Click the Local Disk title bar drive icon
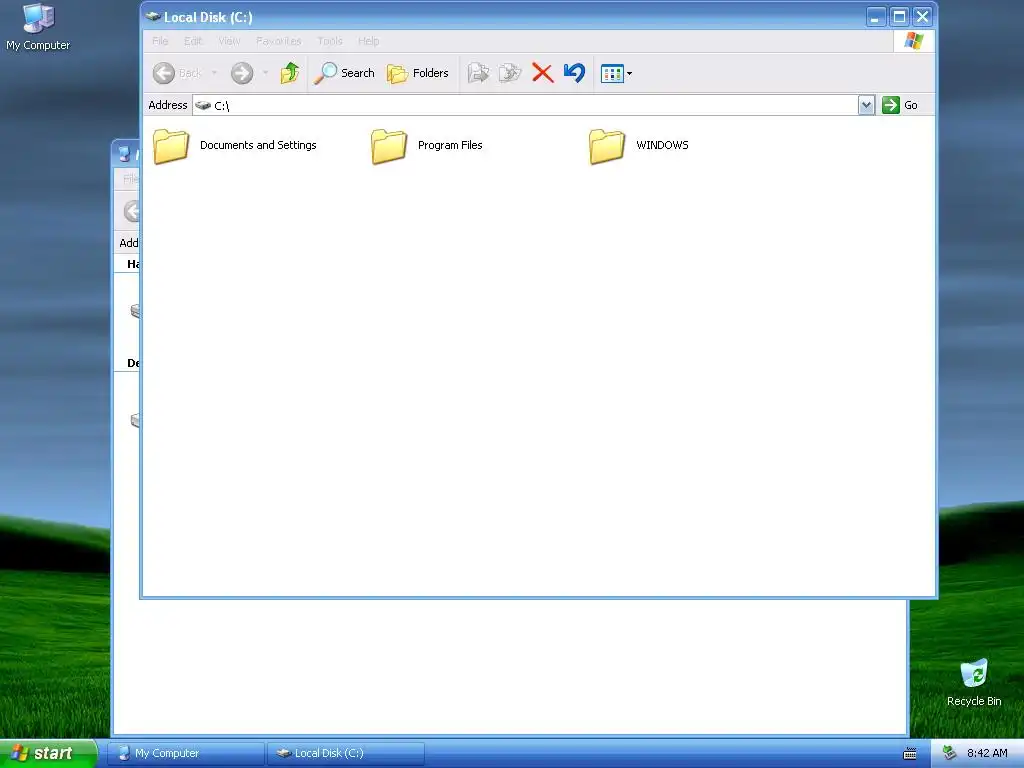This screenshot has width=1024, height=768. tap(153, 17)
